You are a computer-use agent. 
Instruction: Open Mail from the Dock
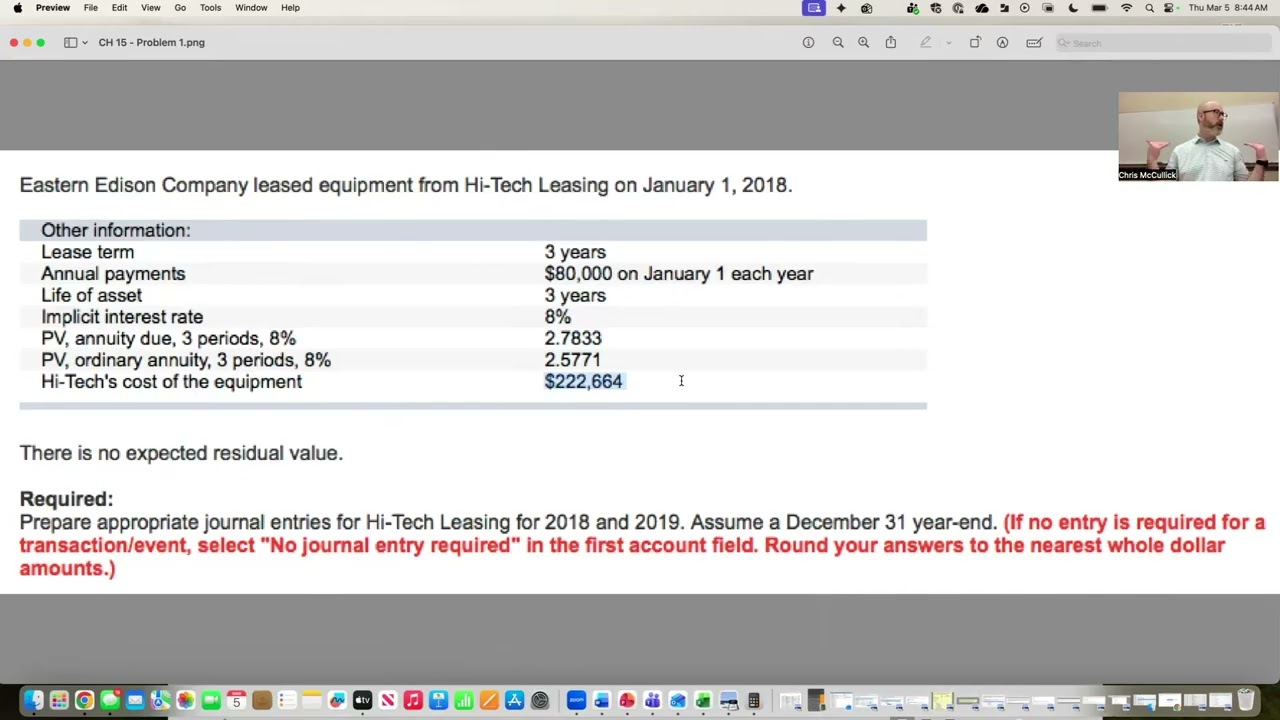(x=135, y=700)
